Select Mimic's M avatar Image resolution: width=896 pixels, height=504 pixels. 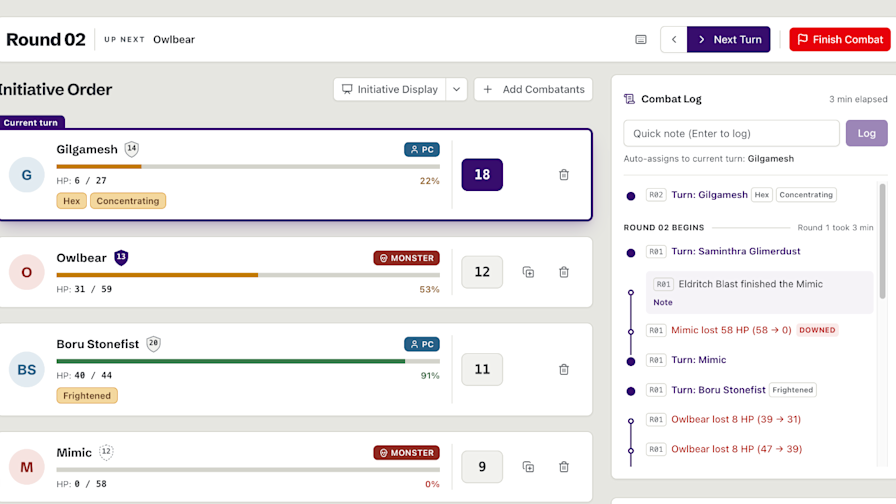tap(27, 467)
